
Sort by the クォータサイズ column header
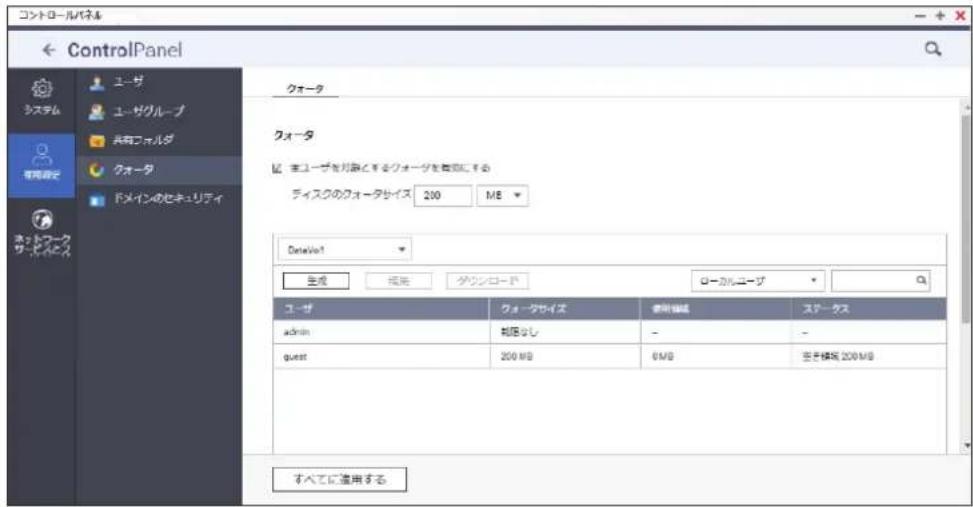[565, 308]
